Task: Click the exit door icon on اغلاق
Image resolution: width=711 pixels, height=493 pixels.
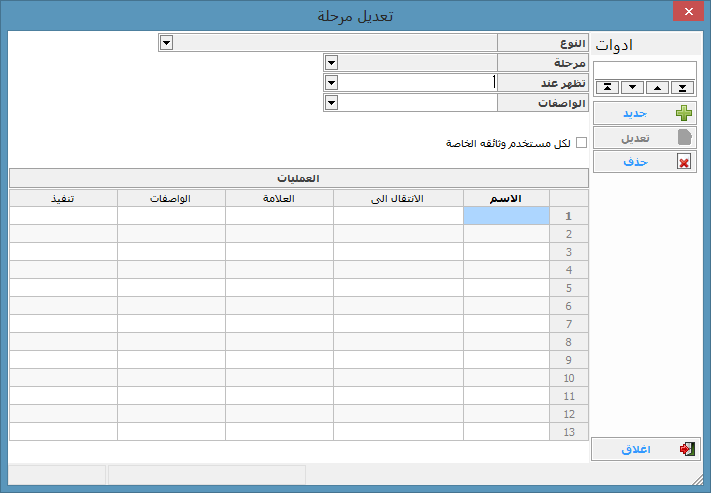Action: [685, 449]
